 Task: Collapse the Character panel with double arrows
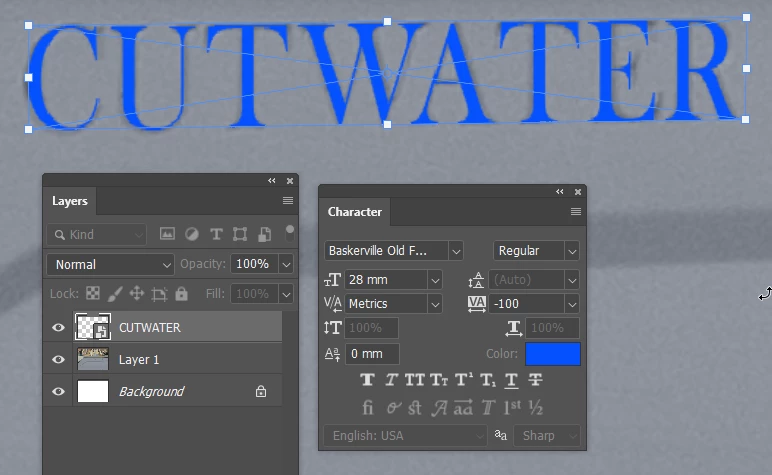(560, 191)
